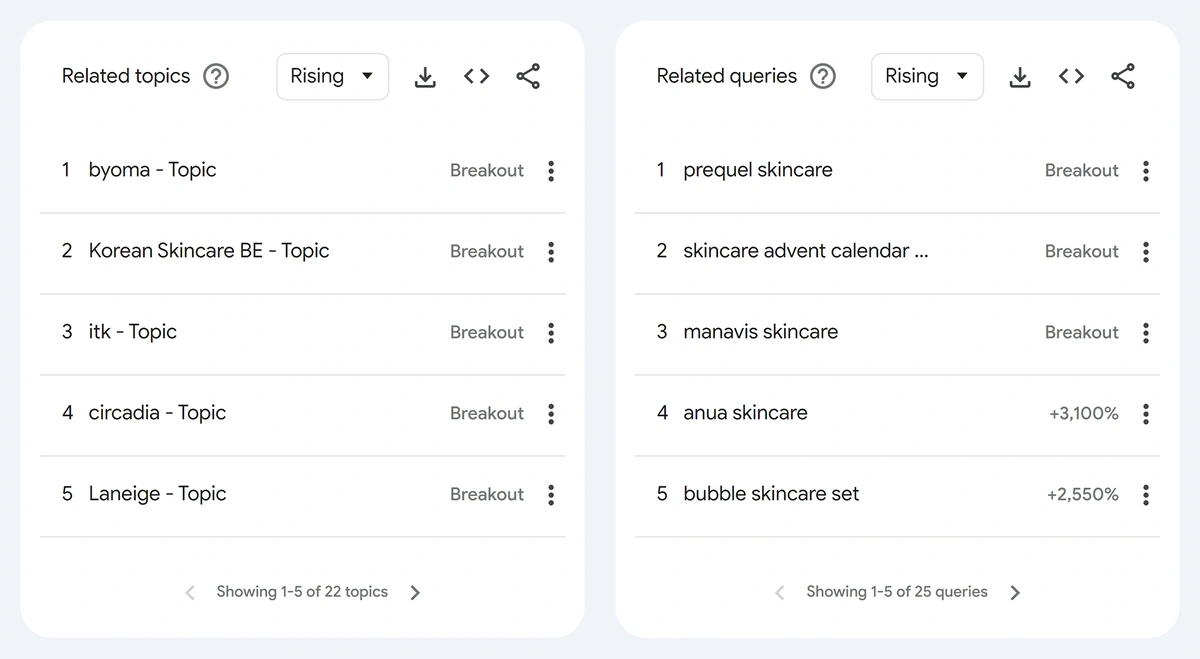Open options menu for bubble skincare set
Screen dimensions: 1200x659
click(x=1146, y=495)
